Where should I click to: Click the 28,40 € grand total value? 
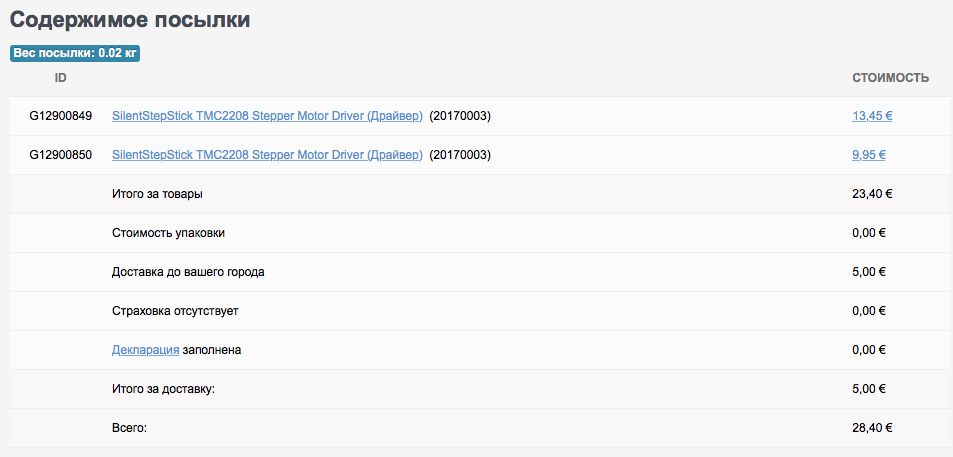tap(872, 428)
